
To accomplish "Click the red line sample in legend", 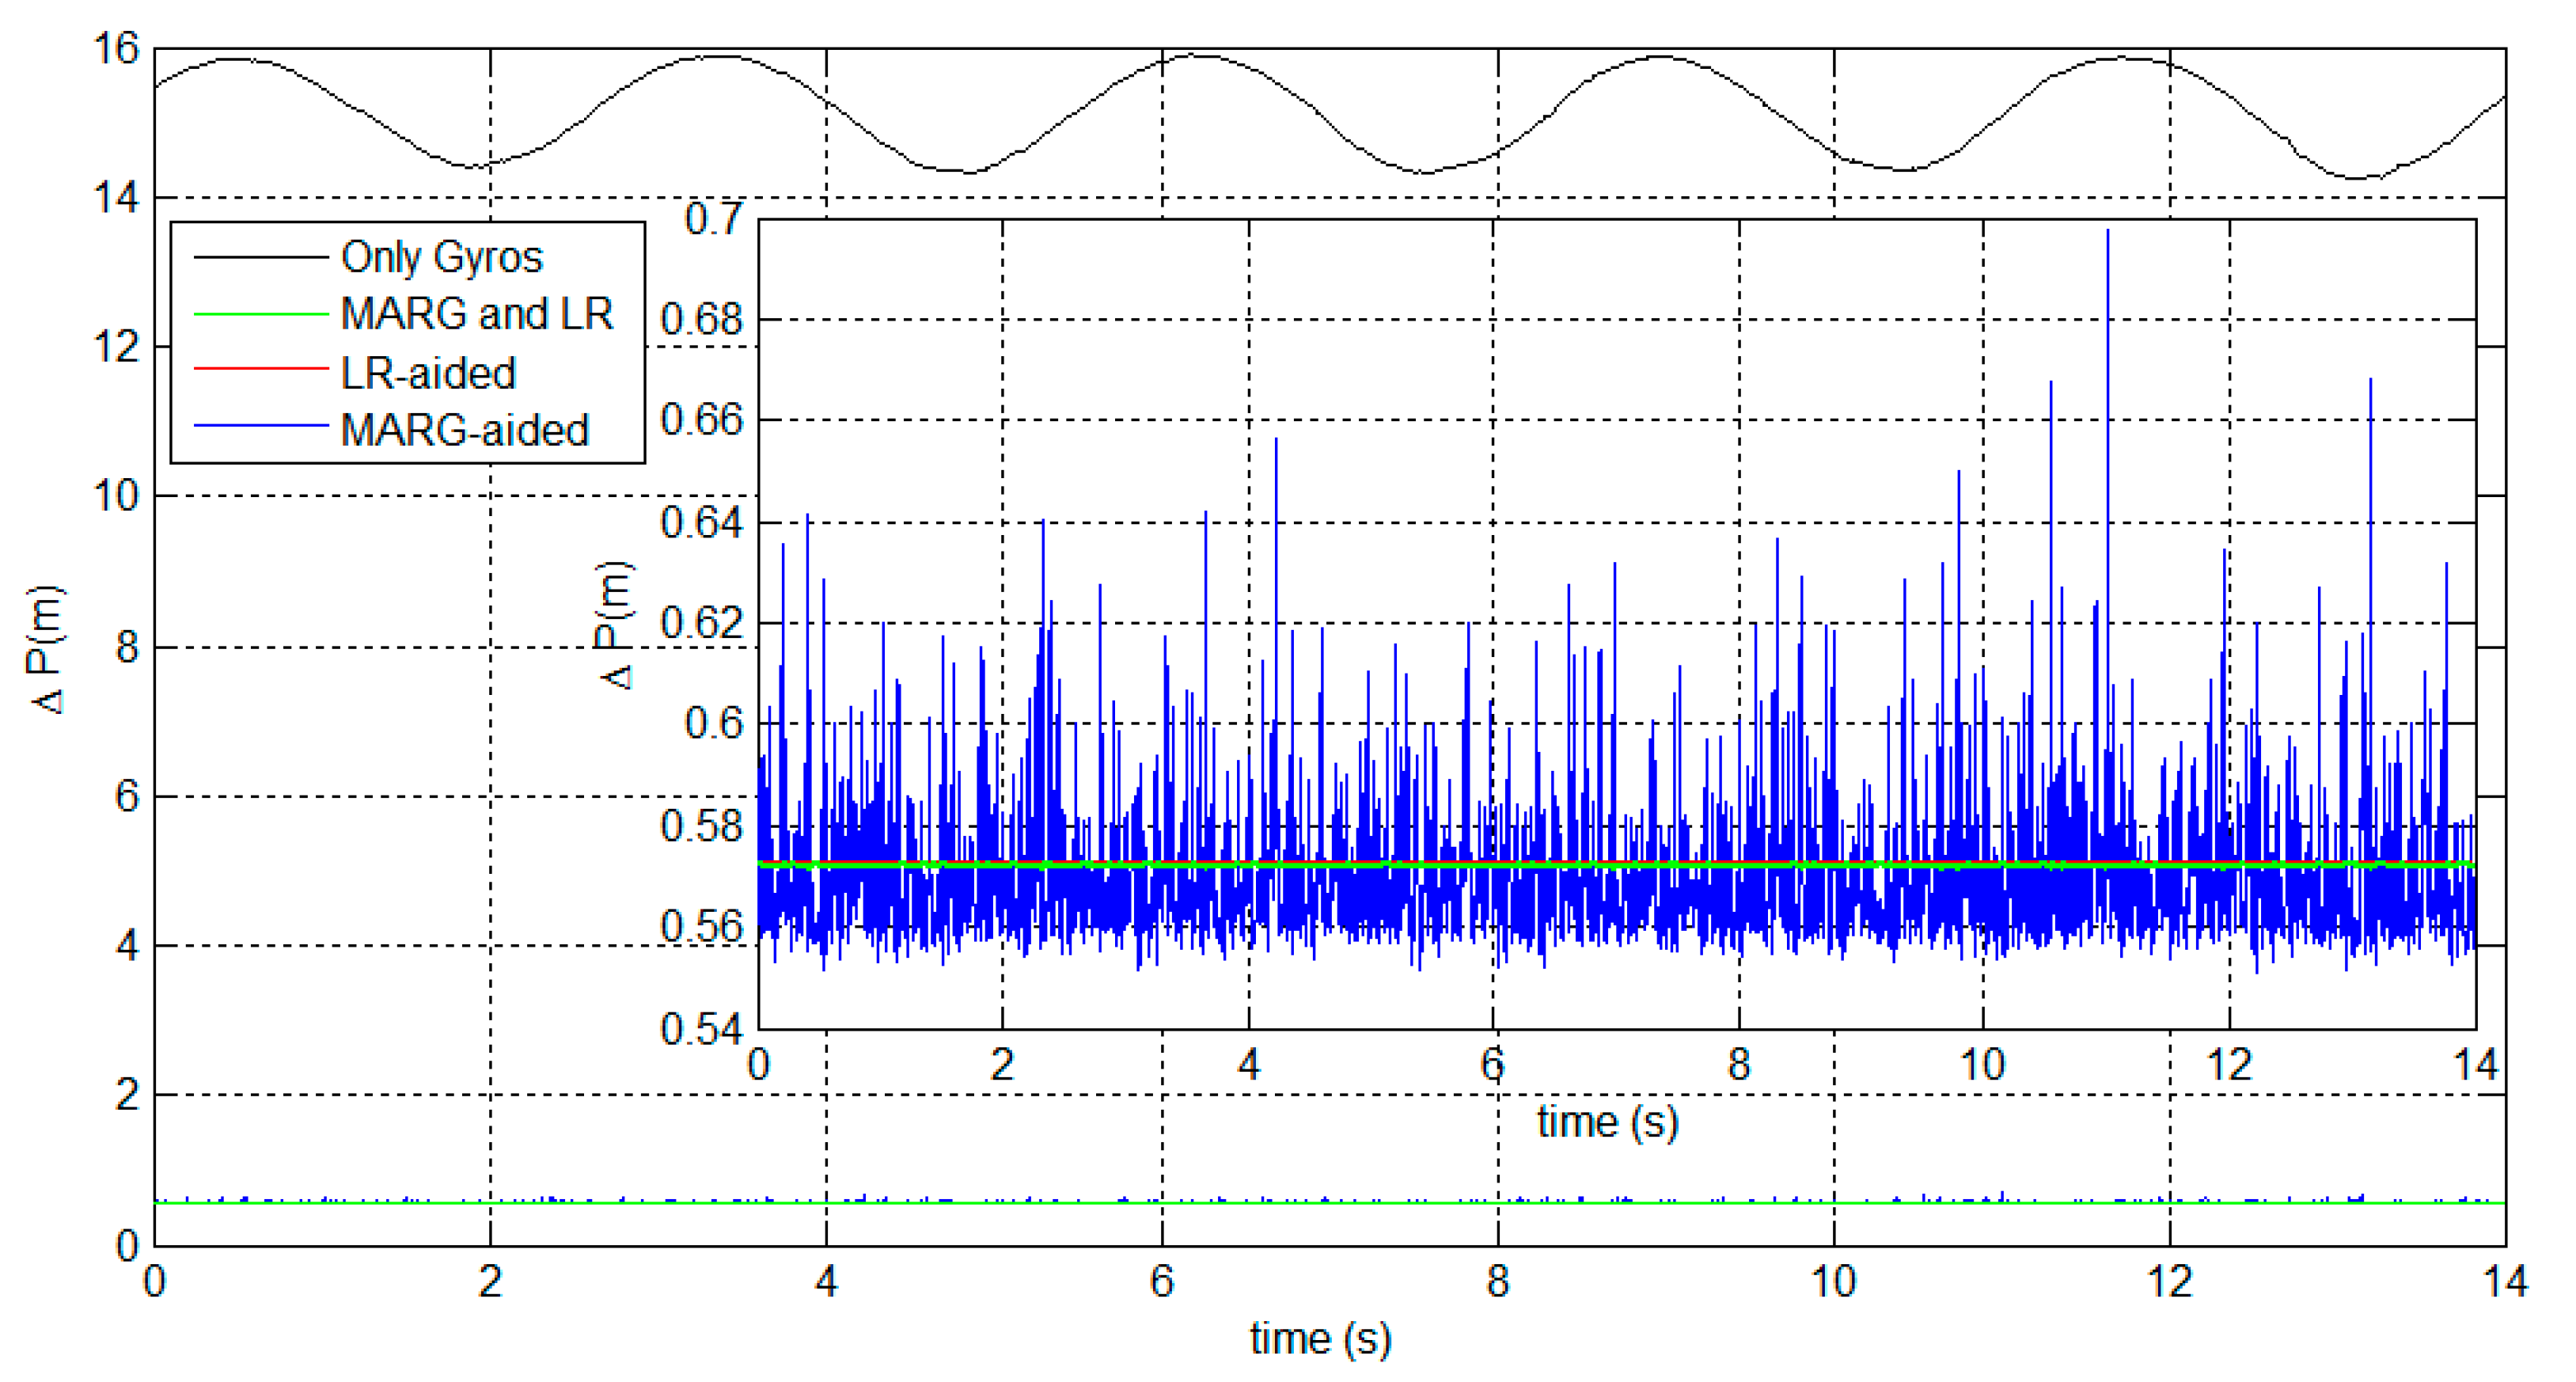I will [260, 369].
